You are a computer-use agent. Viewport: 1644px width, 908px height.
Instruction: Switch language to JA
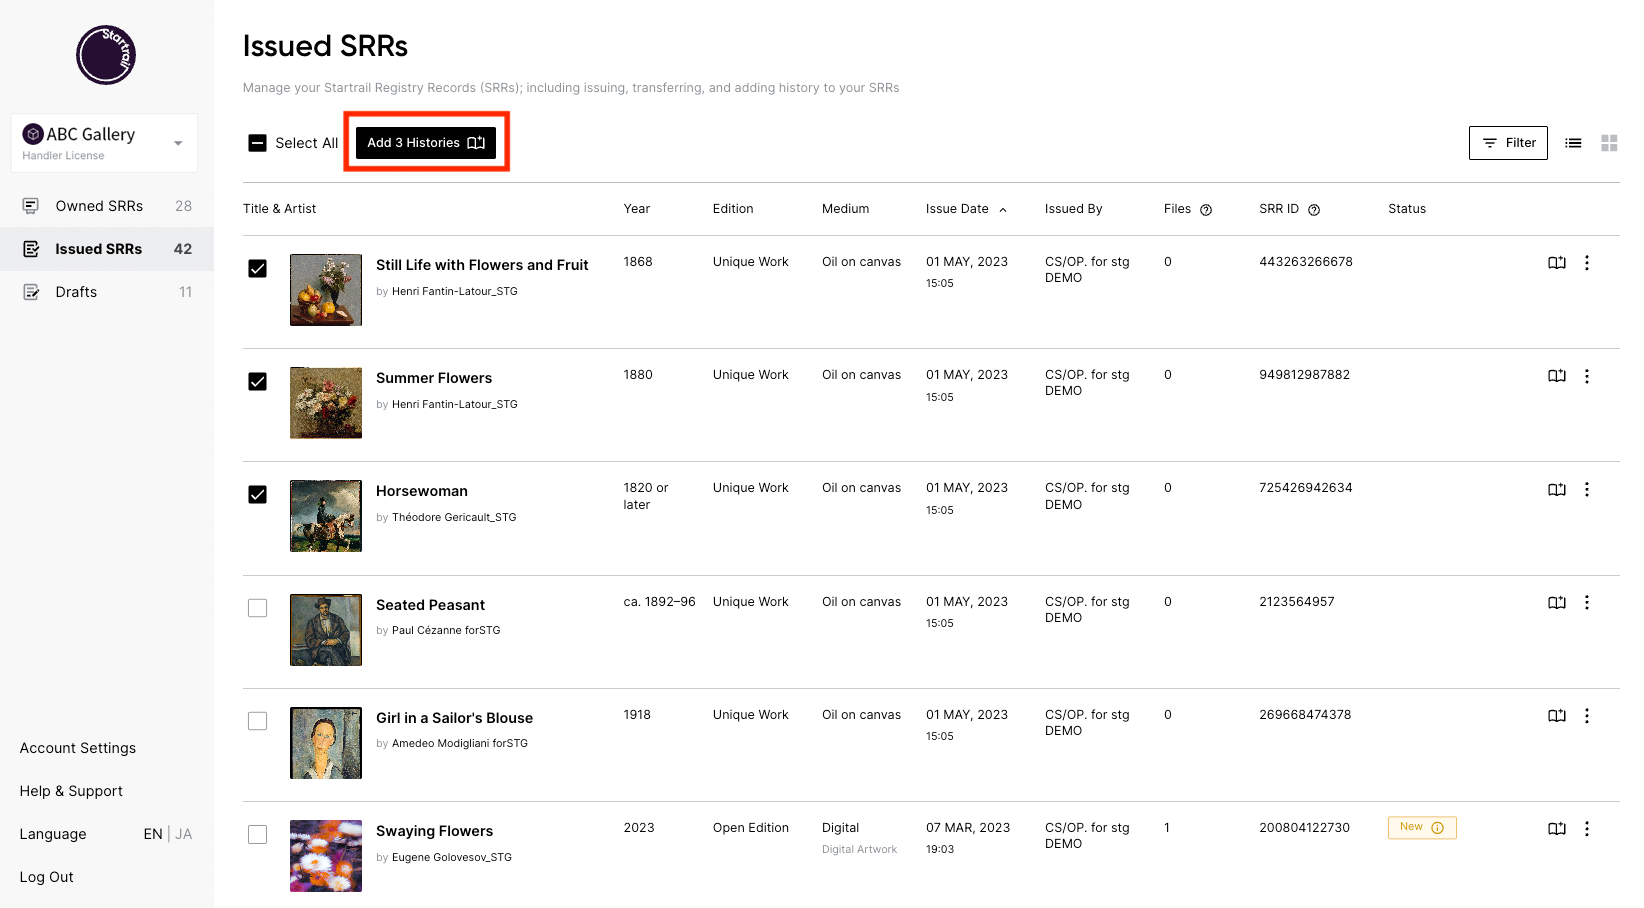point(184,834)
